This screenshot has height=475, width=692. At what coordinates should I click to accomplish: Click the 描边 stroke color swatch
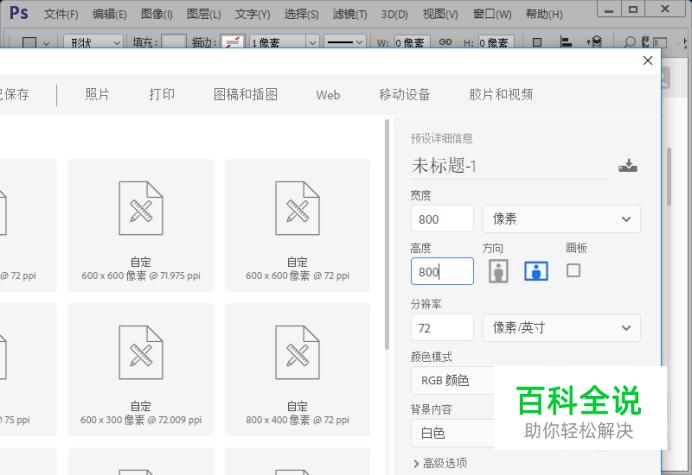coord(233,42)
